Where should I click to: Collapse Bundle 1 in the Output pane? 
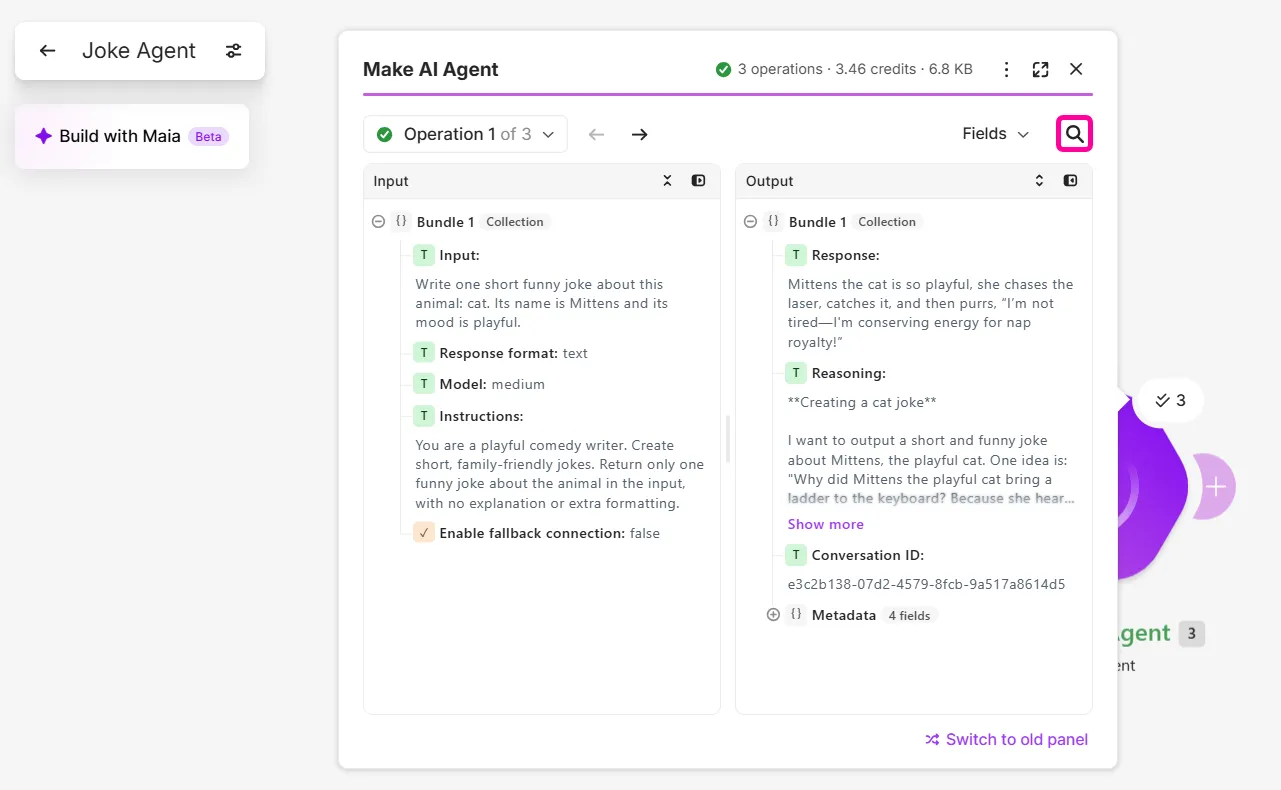coord(750,222)
